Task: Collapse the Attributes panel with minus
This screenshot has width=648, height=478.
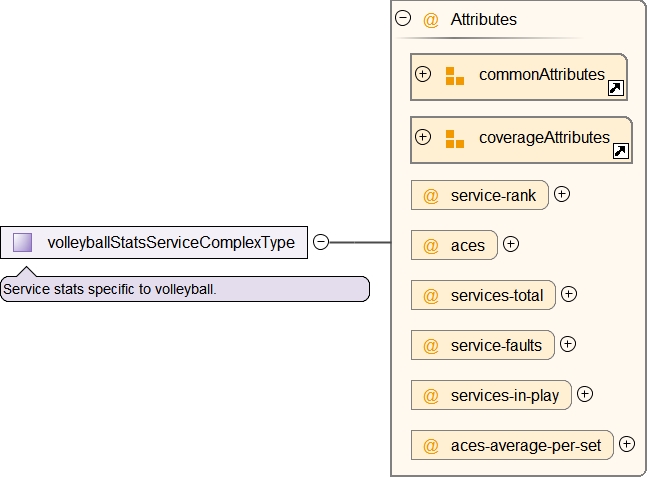Action: [403, 17]
